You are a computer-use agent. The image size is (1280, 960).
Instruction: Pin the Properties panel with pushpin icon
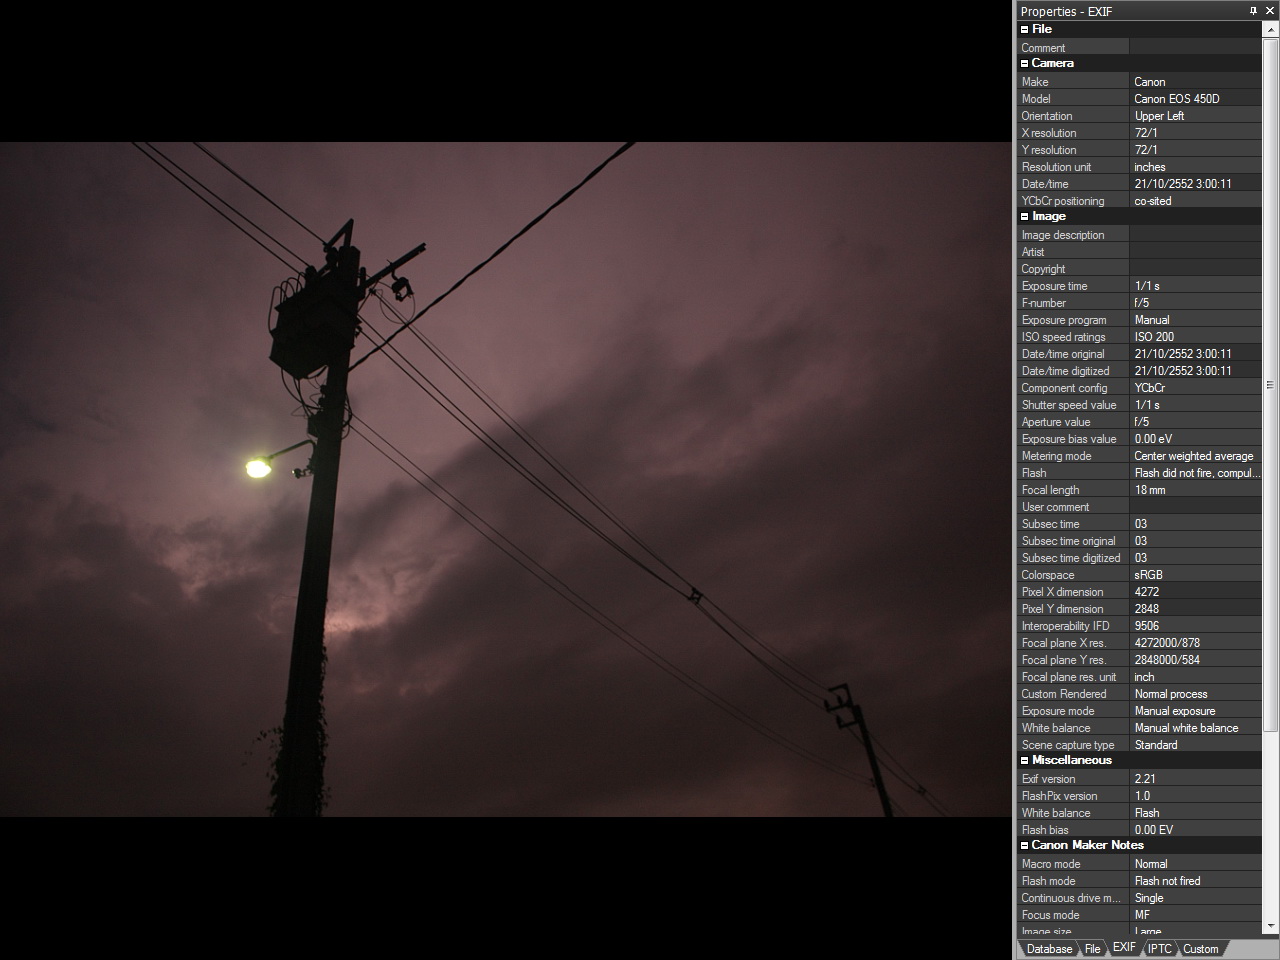click(1253, 11)
